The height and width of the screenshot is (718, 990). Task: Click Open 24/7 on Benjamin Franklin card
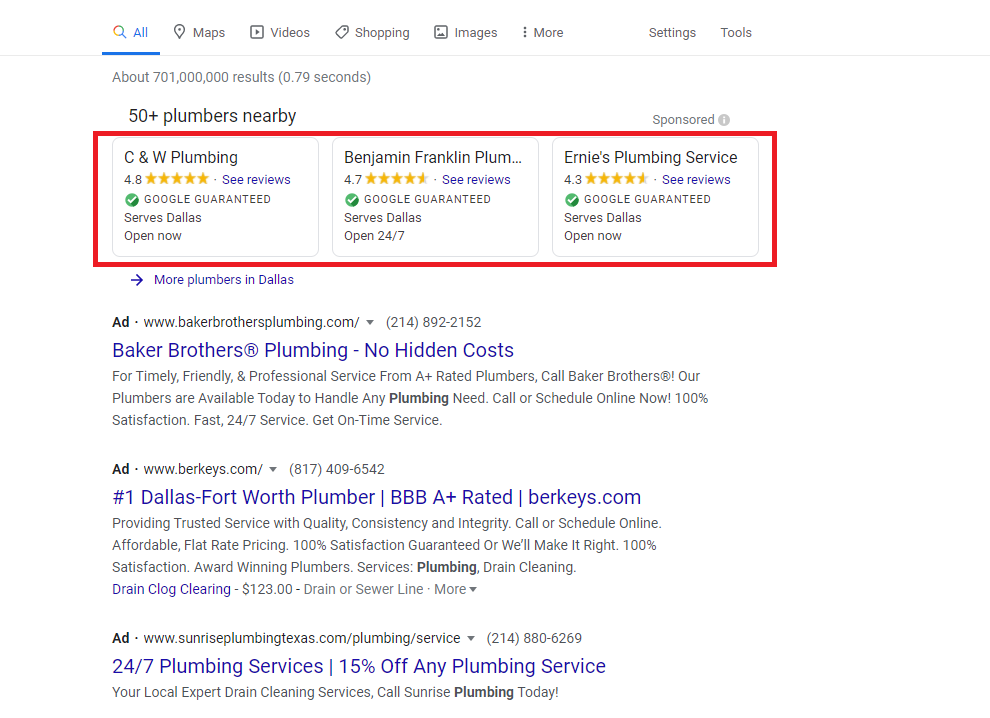(x=374, y=236)
